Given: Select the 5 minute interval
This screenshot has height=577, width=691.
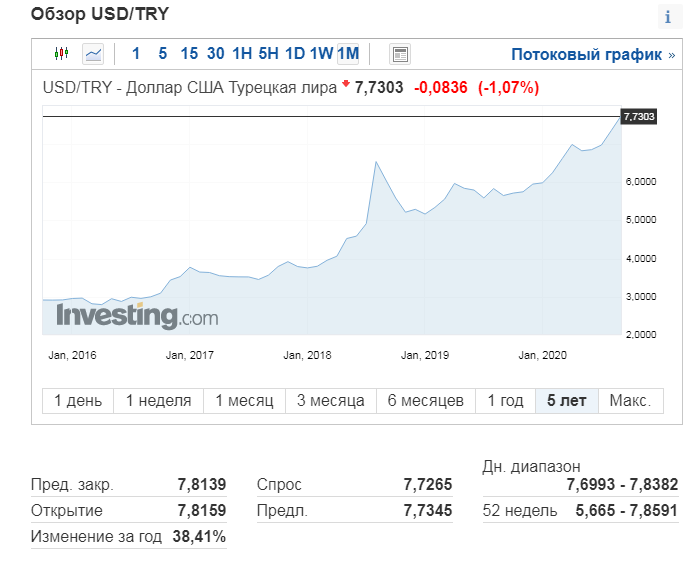Looking at the screenshot, I should tap(163, 54).
